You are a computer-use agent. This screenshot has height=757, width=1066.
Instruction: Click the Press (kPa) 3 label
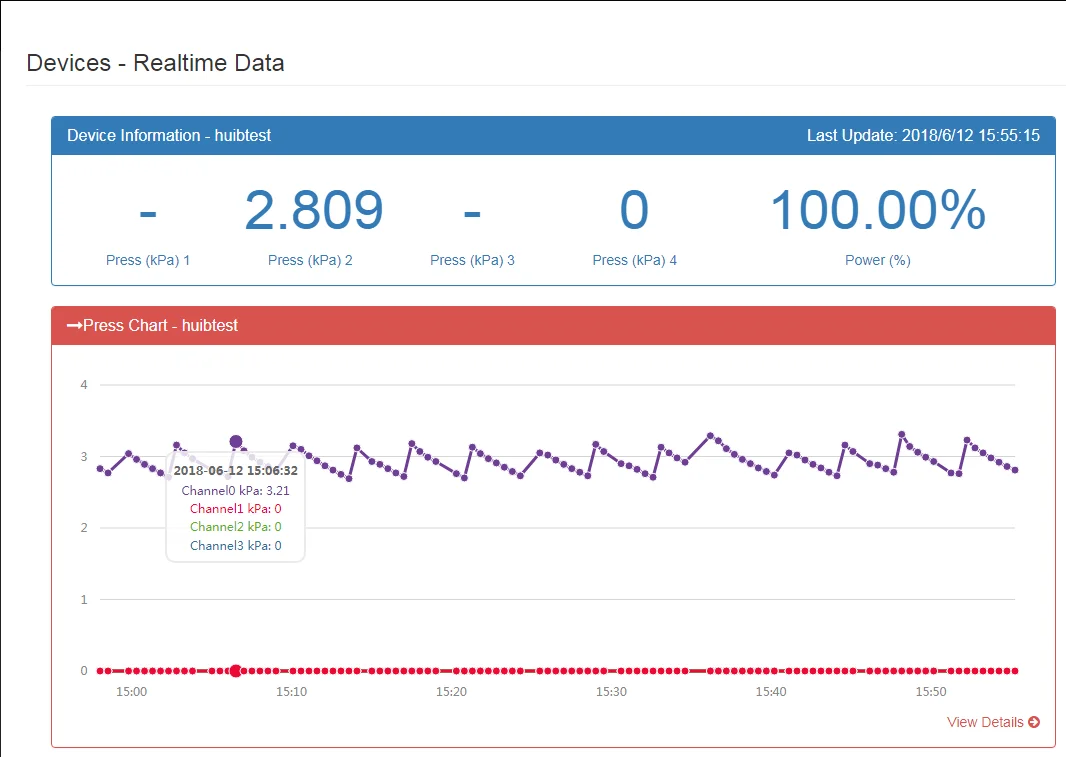(x=472, y=260)
